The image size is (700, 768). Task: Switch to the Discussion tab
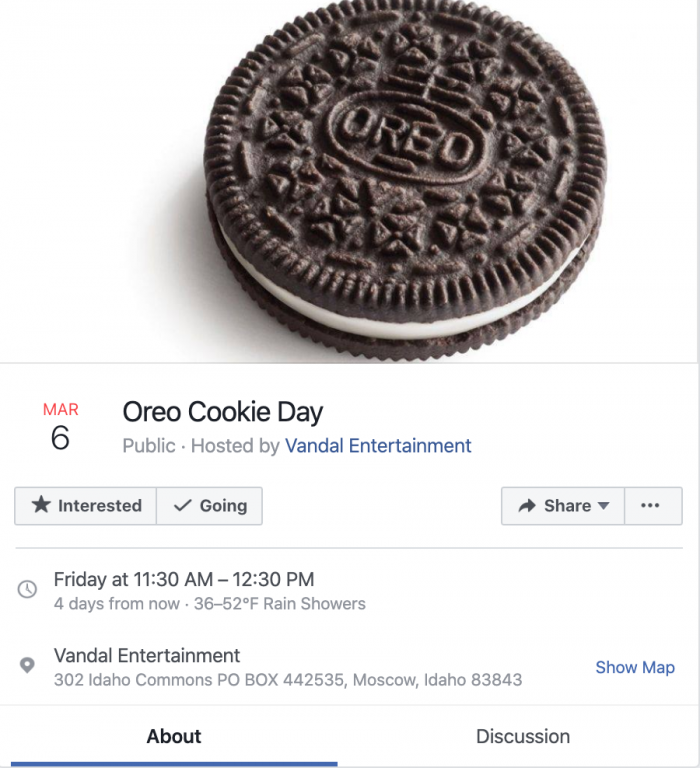click(x=523, y=736)
